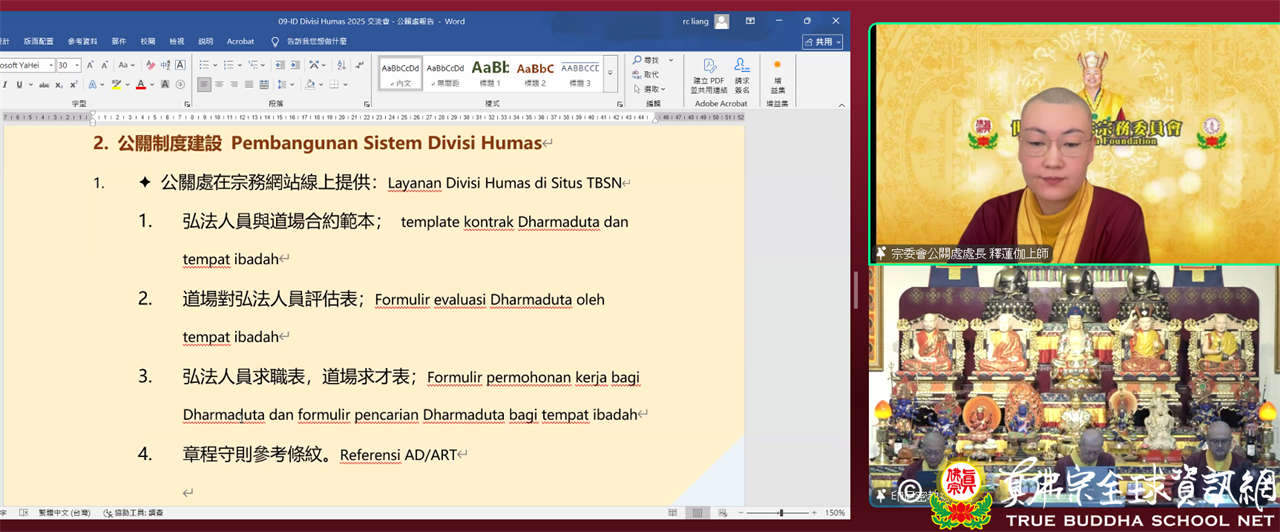Toggle underline formatting

click(x=18, y=85)
